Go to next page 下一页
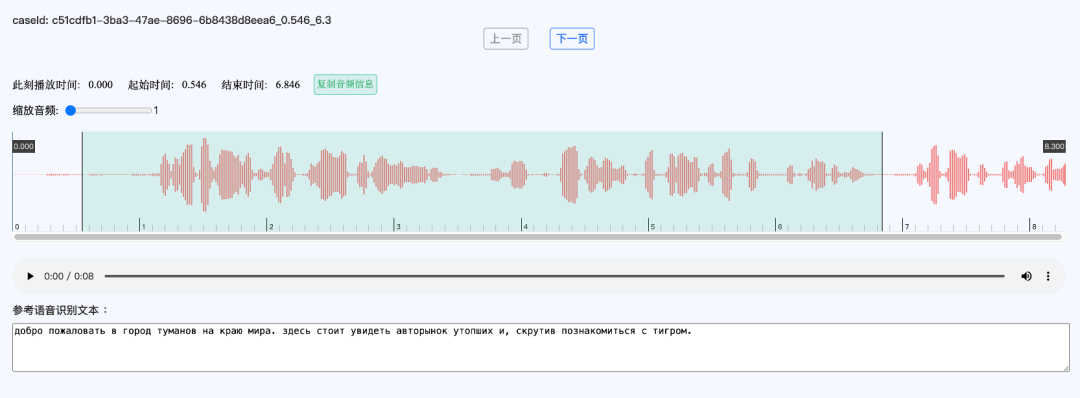 (572, 39)
